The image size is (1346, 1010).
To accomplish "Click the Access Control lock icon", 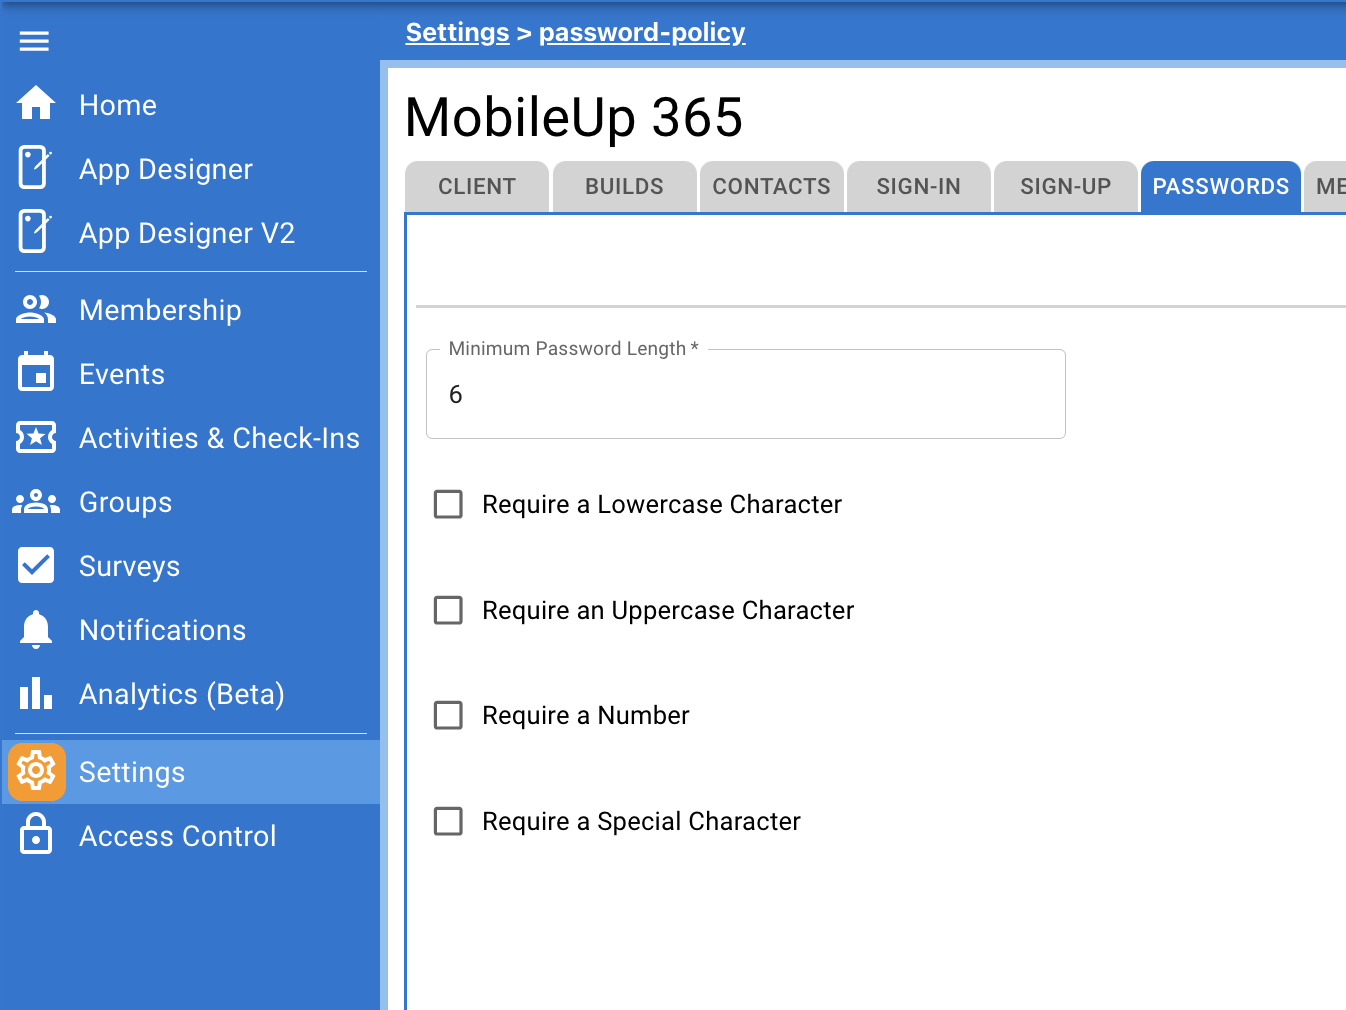I will [x=36, y=835].
